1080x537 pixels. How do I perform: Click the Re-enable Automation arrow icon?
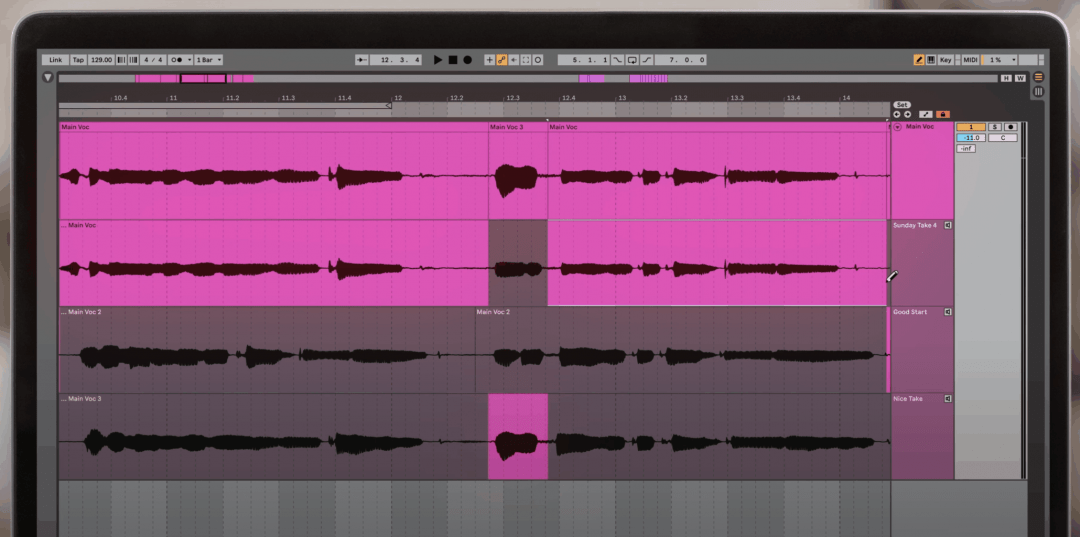[x=514, y=60]
